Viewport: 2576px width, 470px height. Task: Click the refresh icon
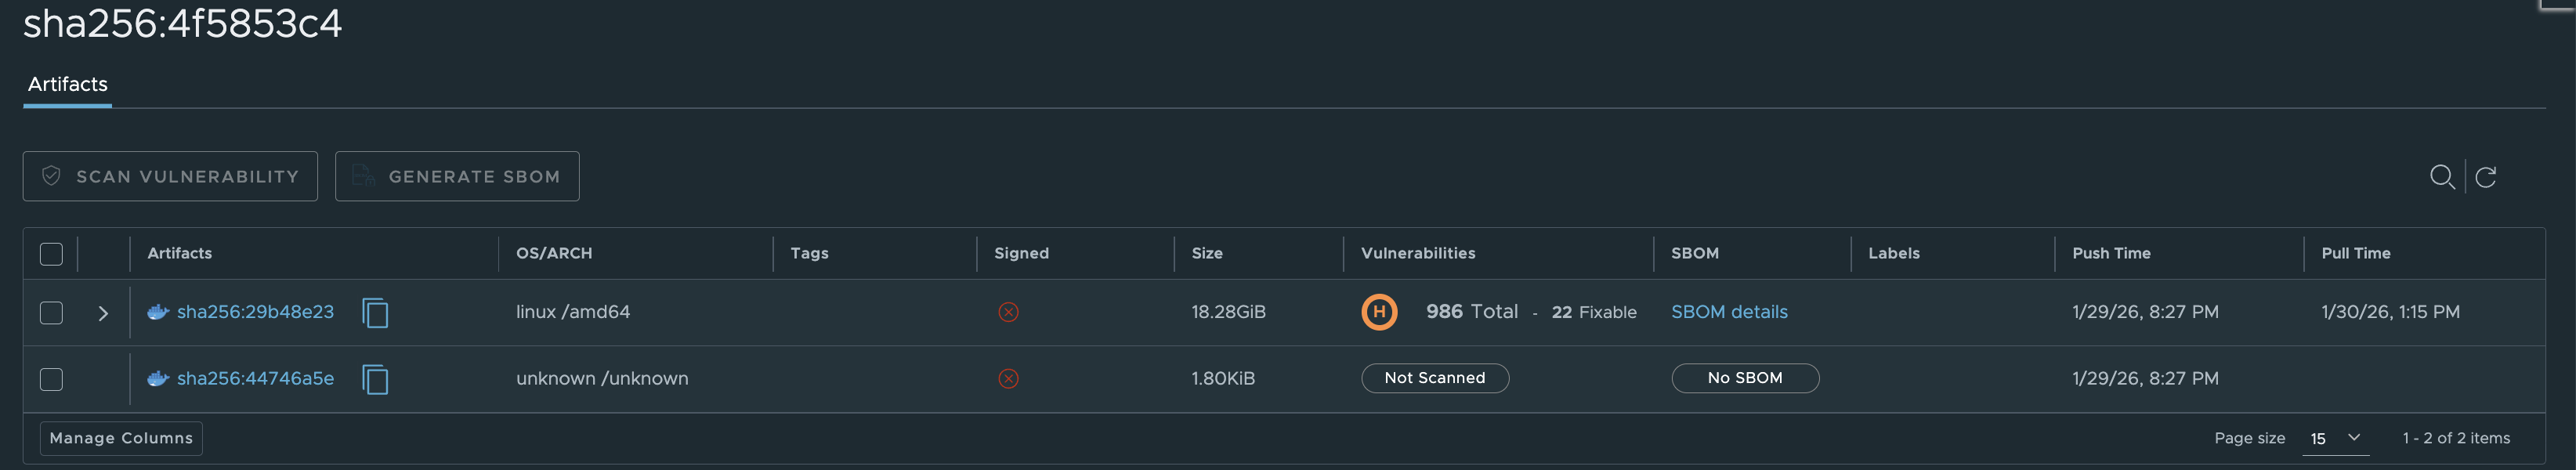tap(2486, 177)
